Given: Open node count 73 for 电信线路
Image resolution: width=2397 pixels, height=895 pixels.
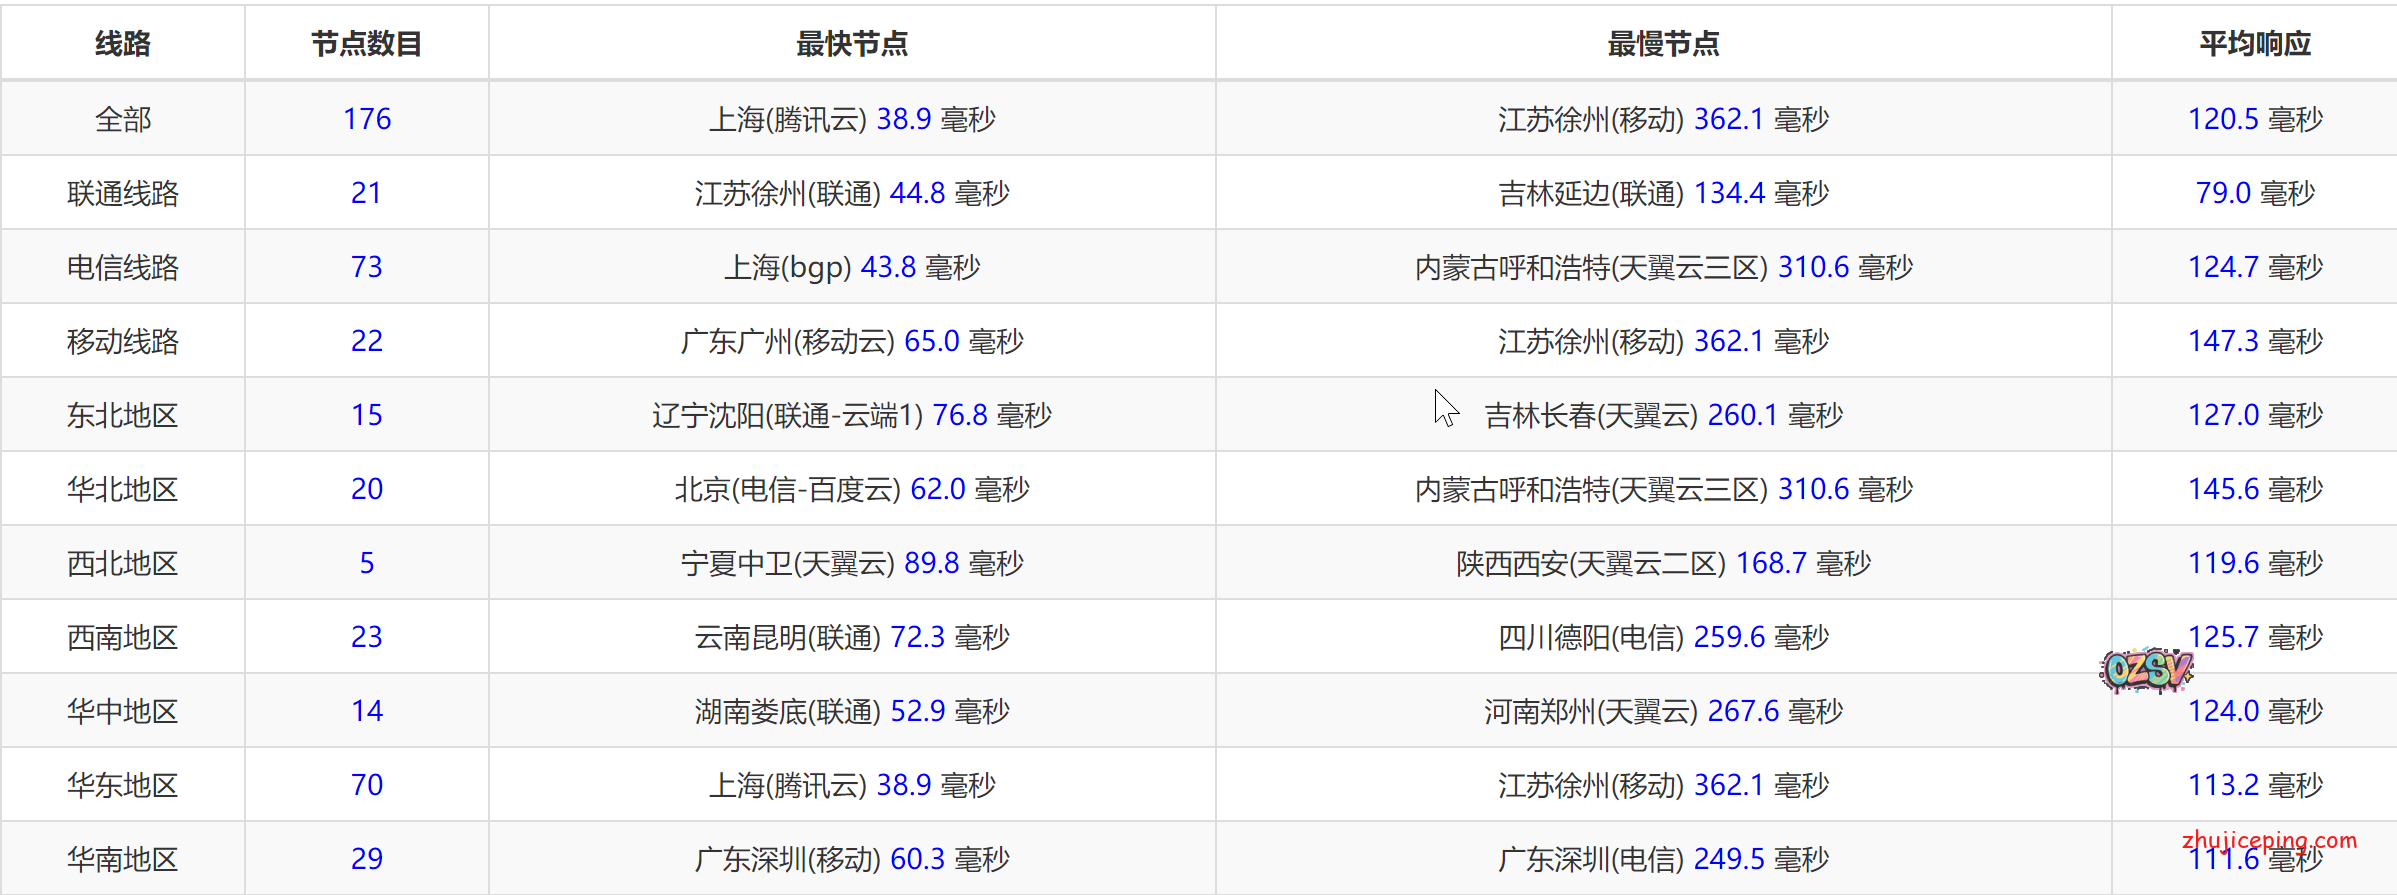Looking at the screenshot, I should [367, 267].
